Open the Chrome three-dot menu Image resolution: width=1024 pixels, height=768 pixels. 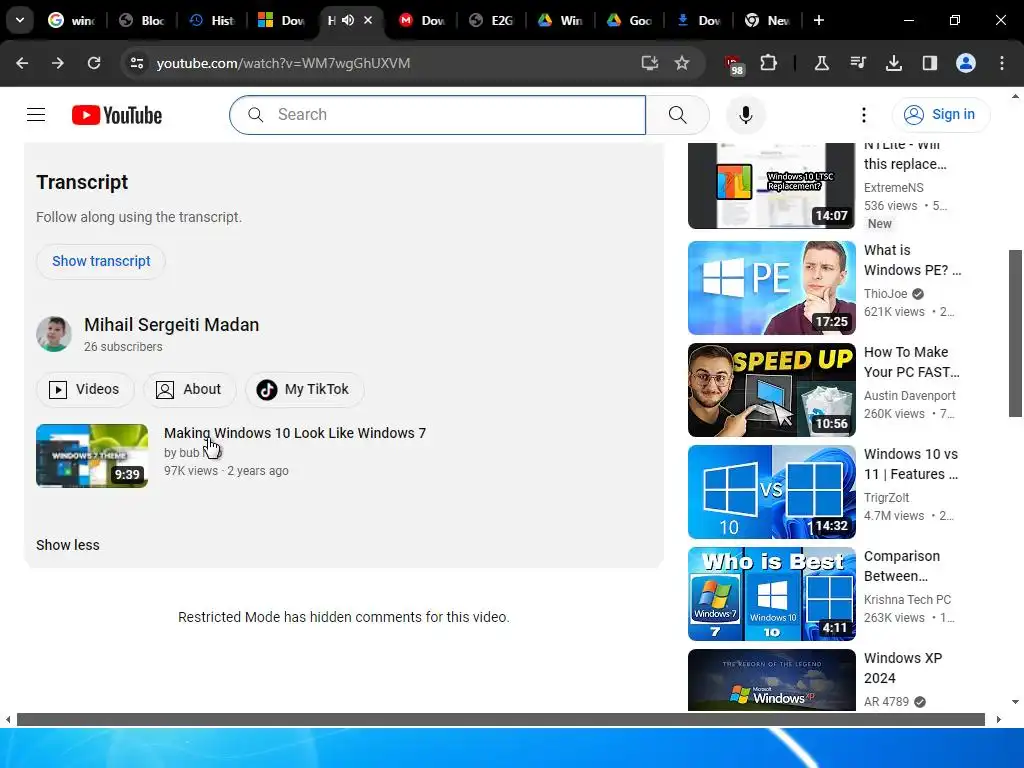(1002, 63)
